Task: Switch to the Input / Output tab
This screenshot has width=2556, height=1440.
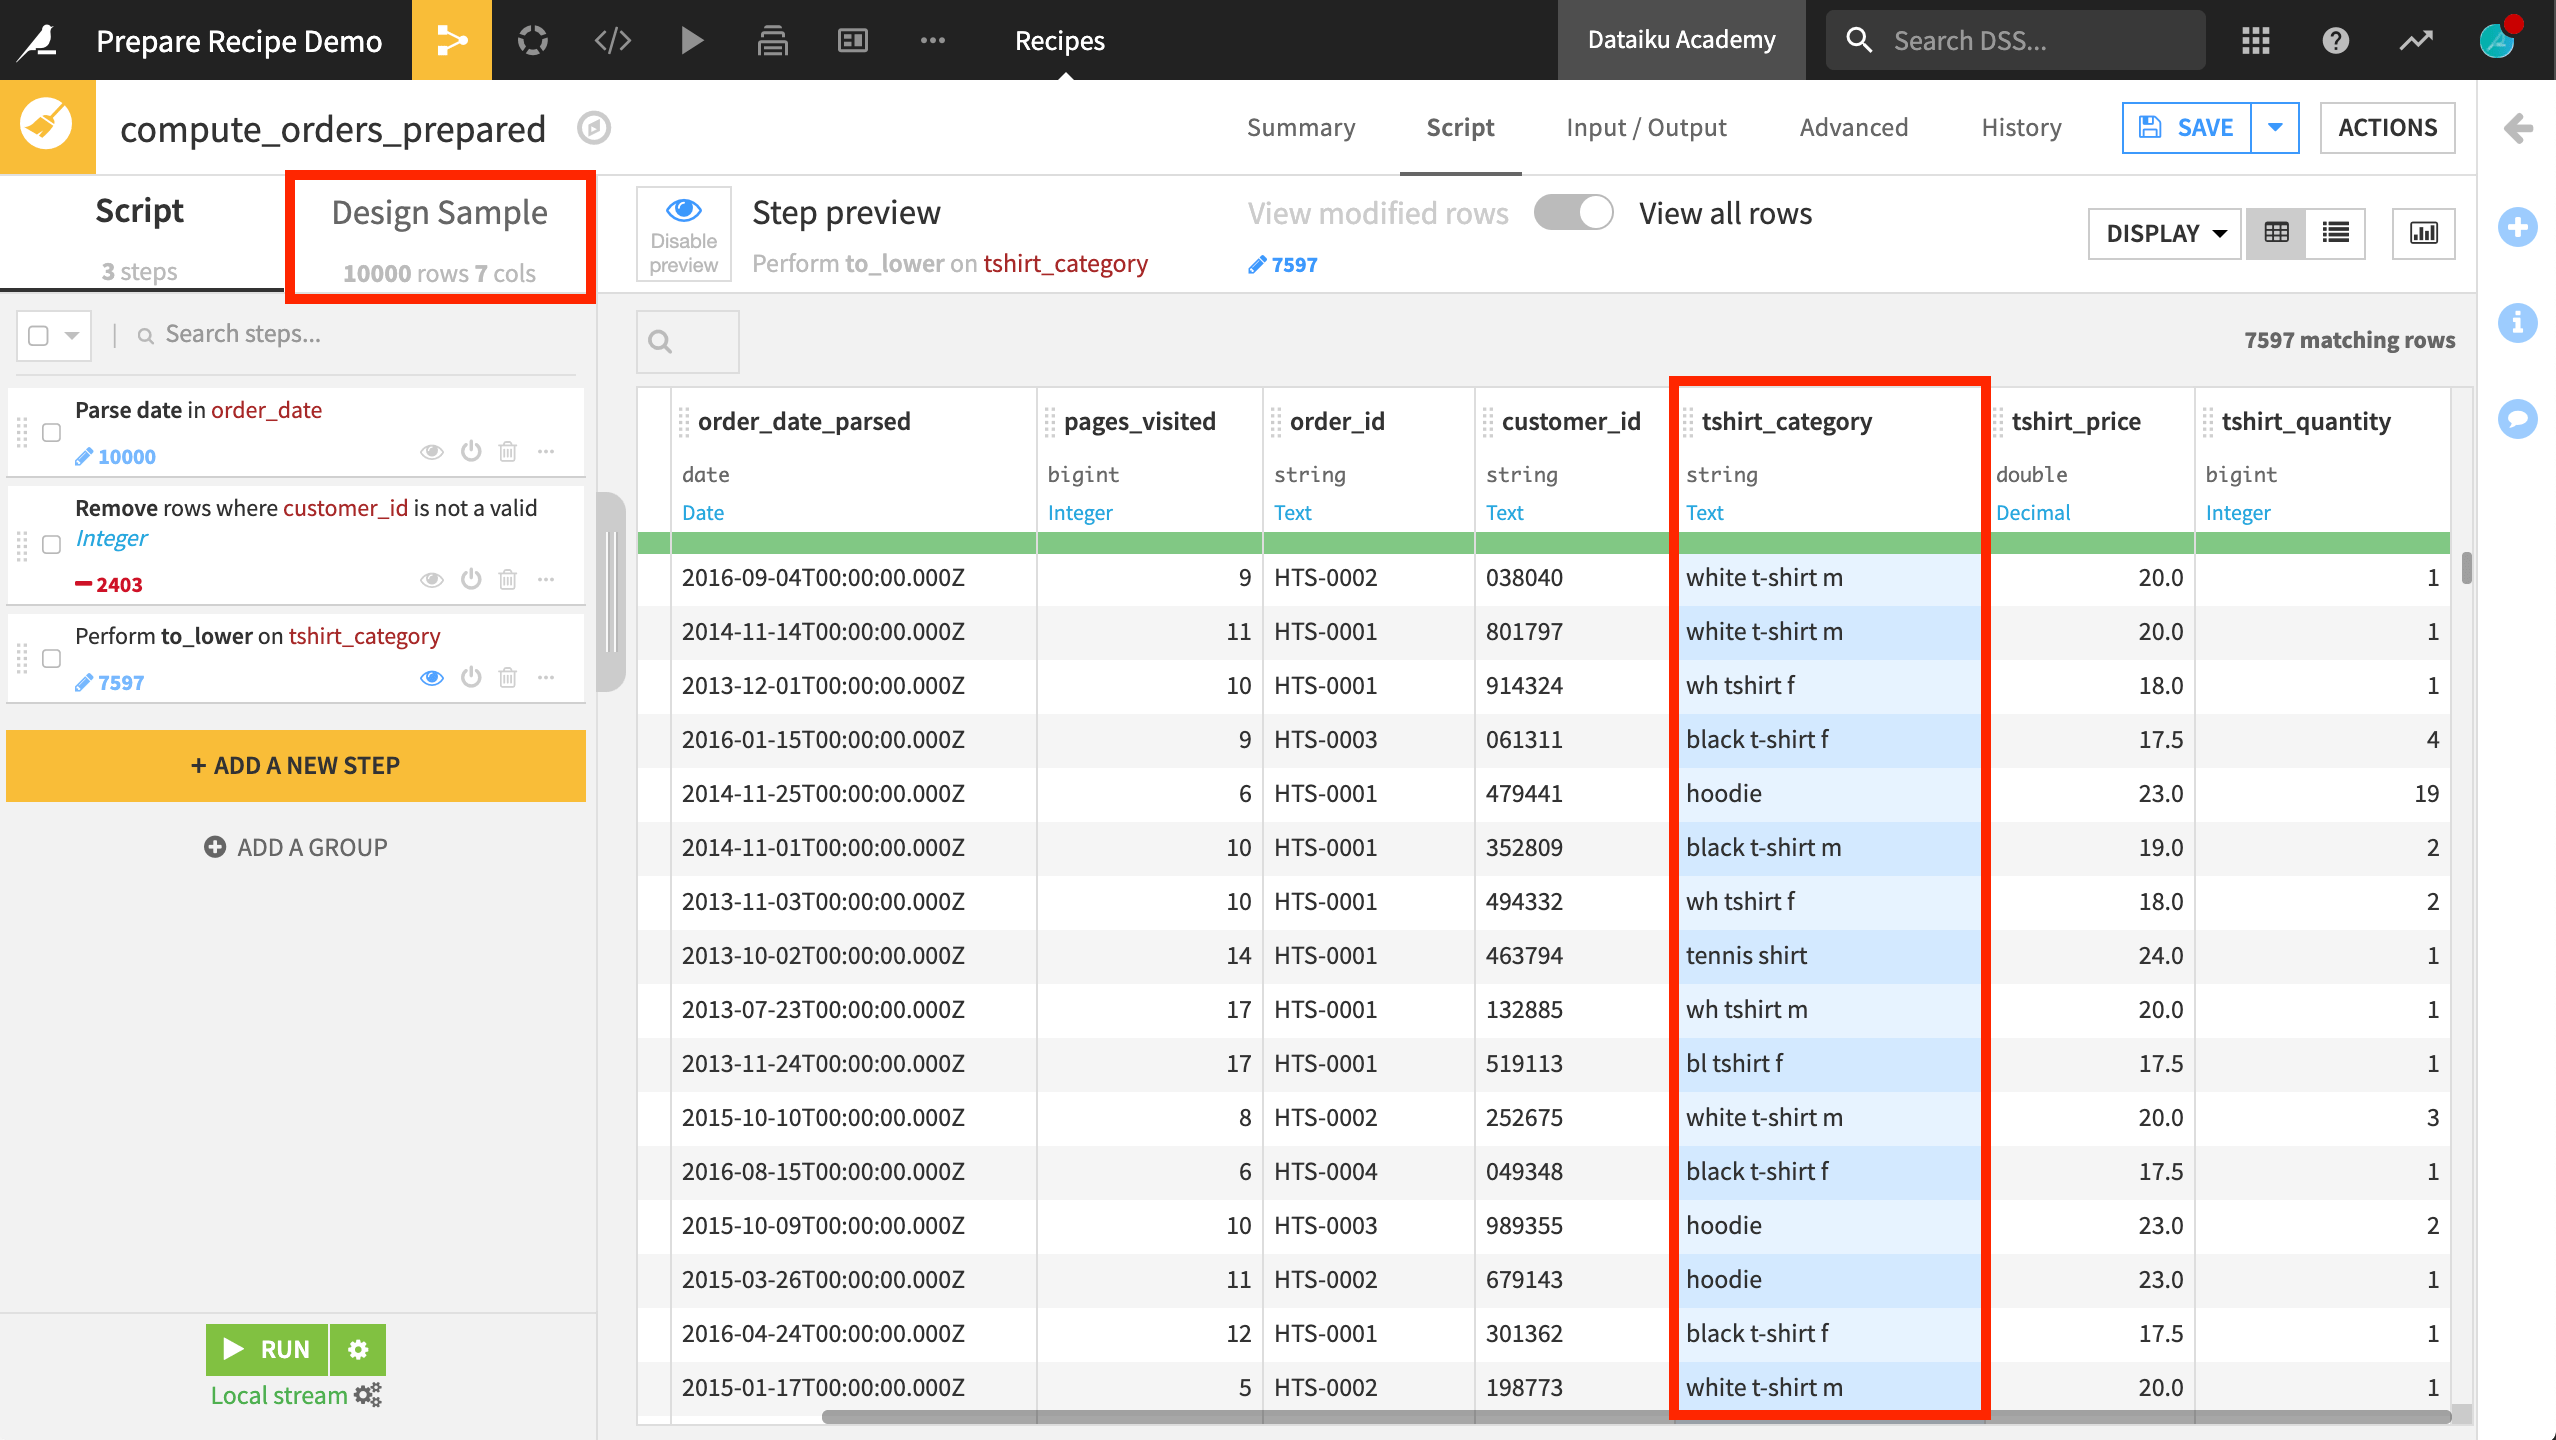Action: (1646, 128)
